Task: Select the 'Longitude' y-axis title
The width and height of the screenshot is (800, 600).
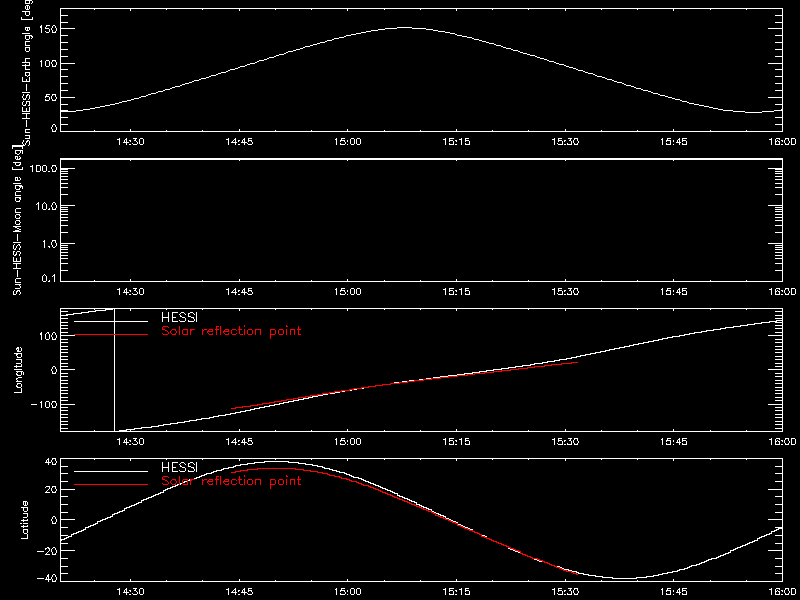Action: click(19, 370)
